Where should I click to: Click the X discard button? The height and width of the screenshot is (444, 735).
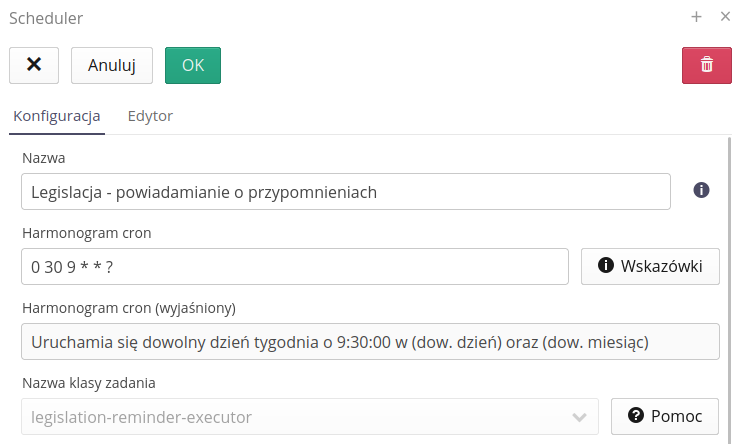pyautogui.click(x=34, y=65)
